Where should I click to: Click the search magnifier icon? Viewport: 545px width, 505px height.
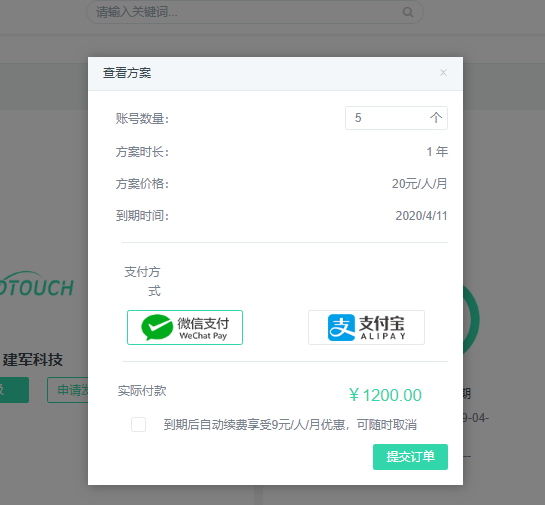(408, 13)
